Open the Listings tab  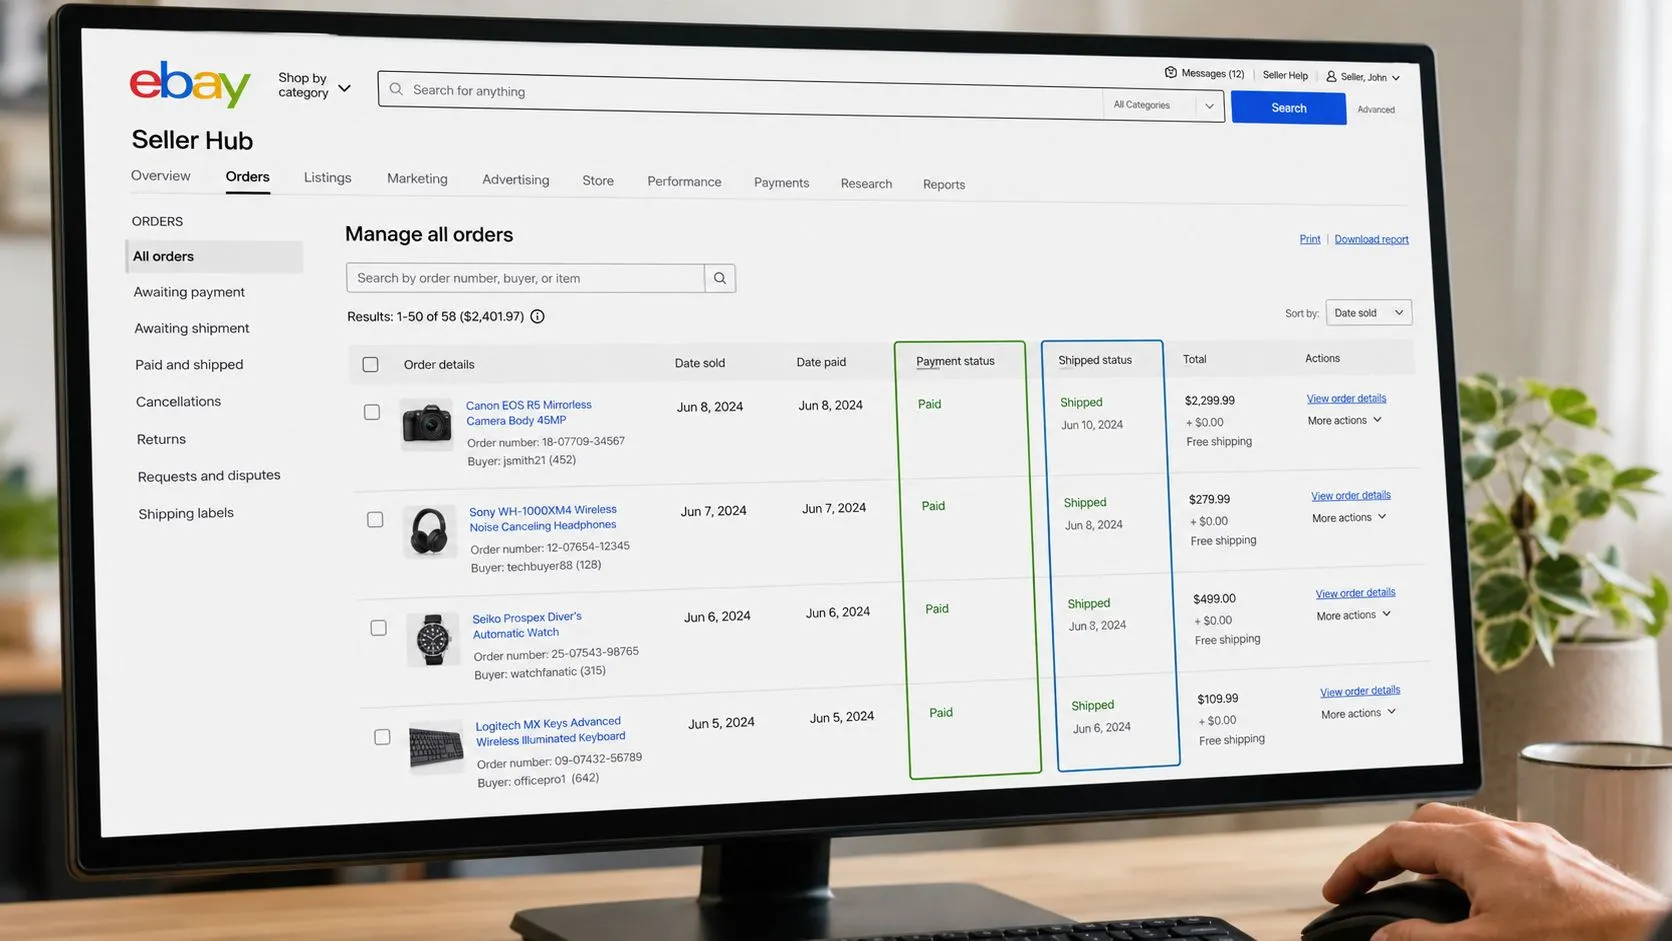click(327, 177)
